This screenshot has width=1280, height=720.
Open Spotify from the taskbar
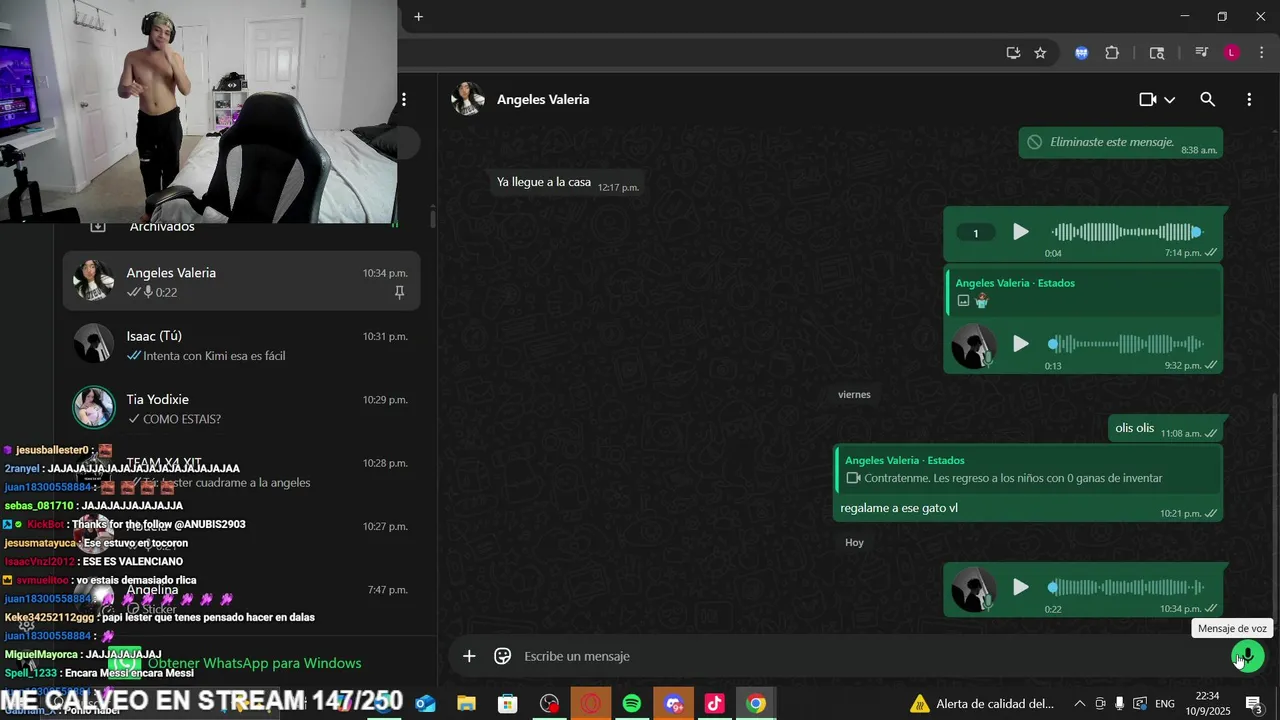(x=632, y=704)
